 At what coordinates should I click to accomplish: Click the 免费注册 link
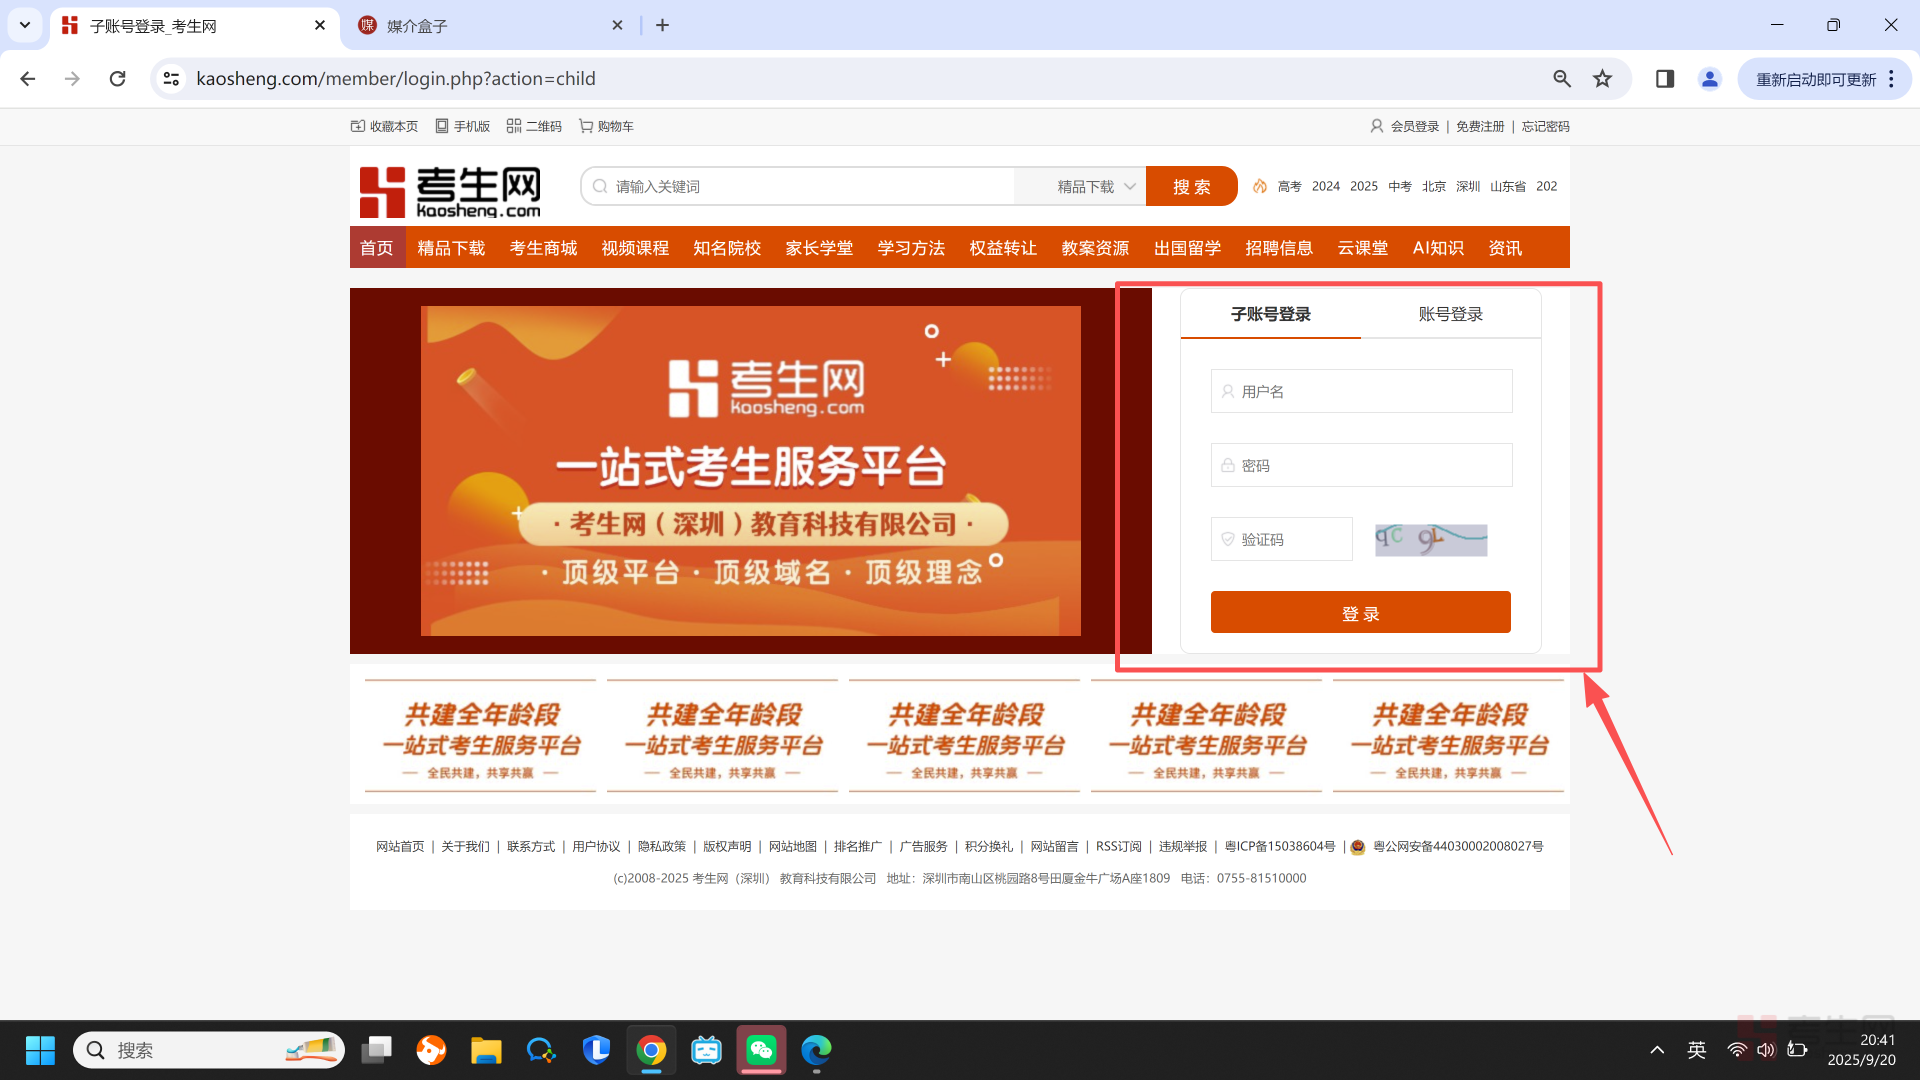pos(1480,126)
